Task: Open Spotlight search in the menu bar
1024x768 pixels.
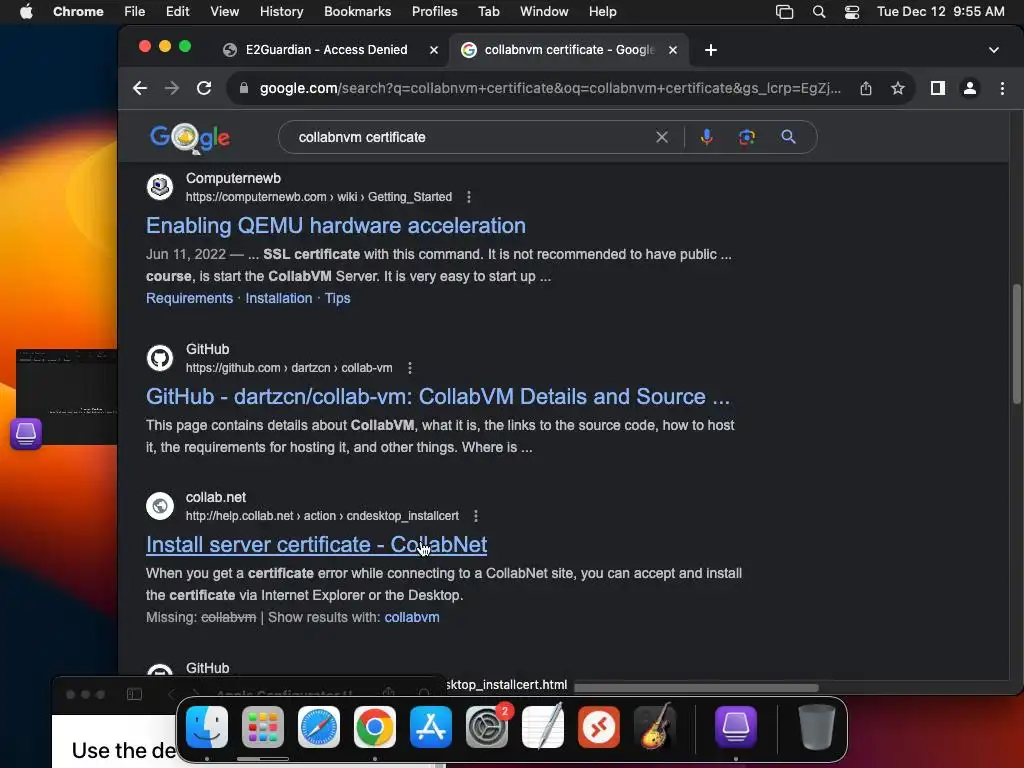Action: pos(818,12)
